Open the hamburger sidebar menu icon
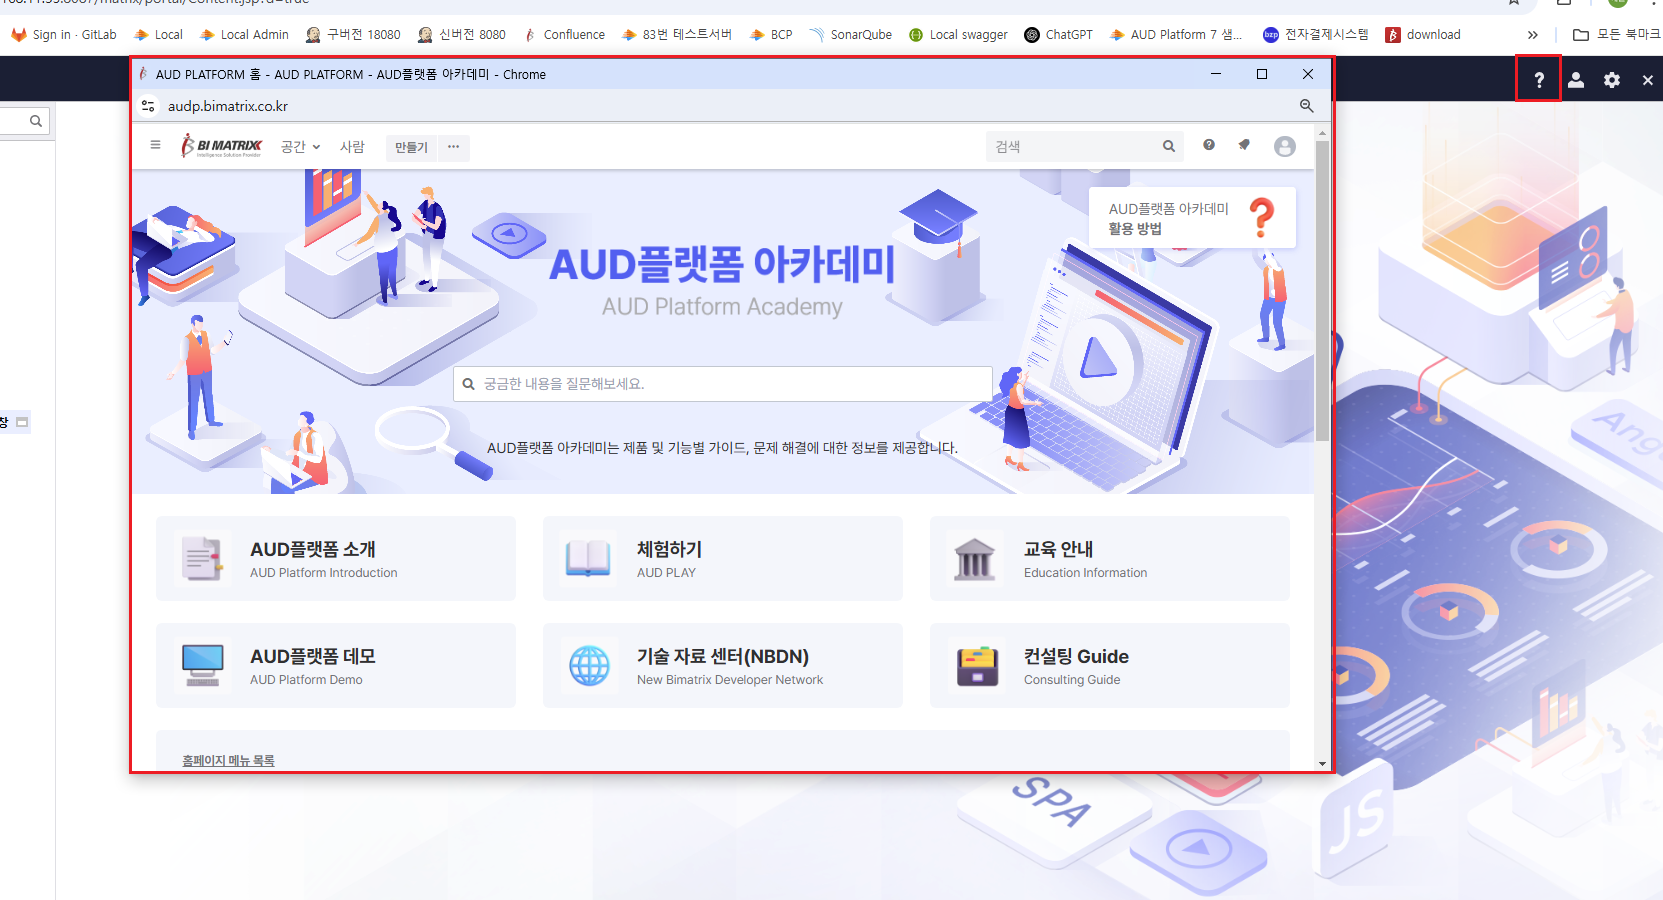Viewport: 1663px width, 900px height. coord(155,145)
